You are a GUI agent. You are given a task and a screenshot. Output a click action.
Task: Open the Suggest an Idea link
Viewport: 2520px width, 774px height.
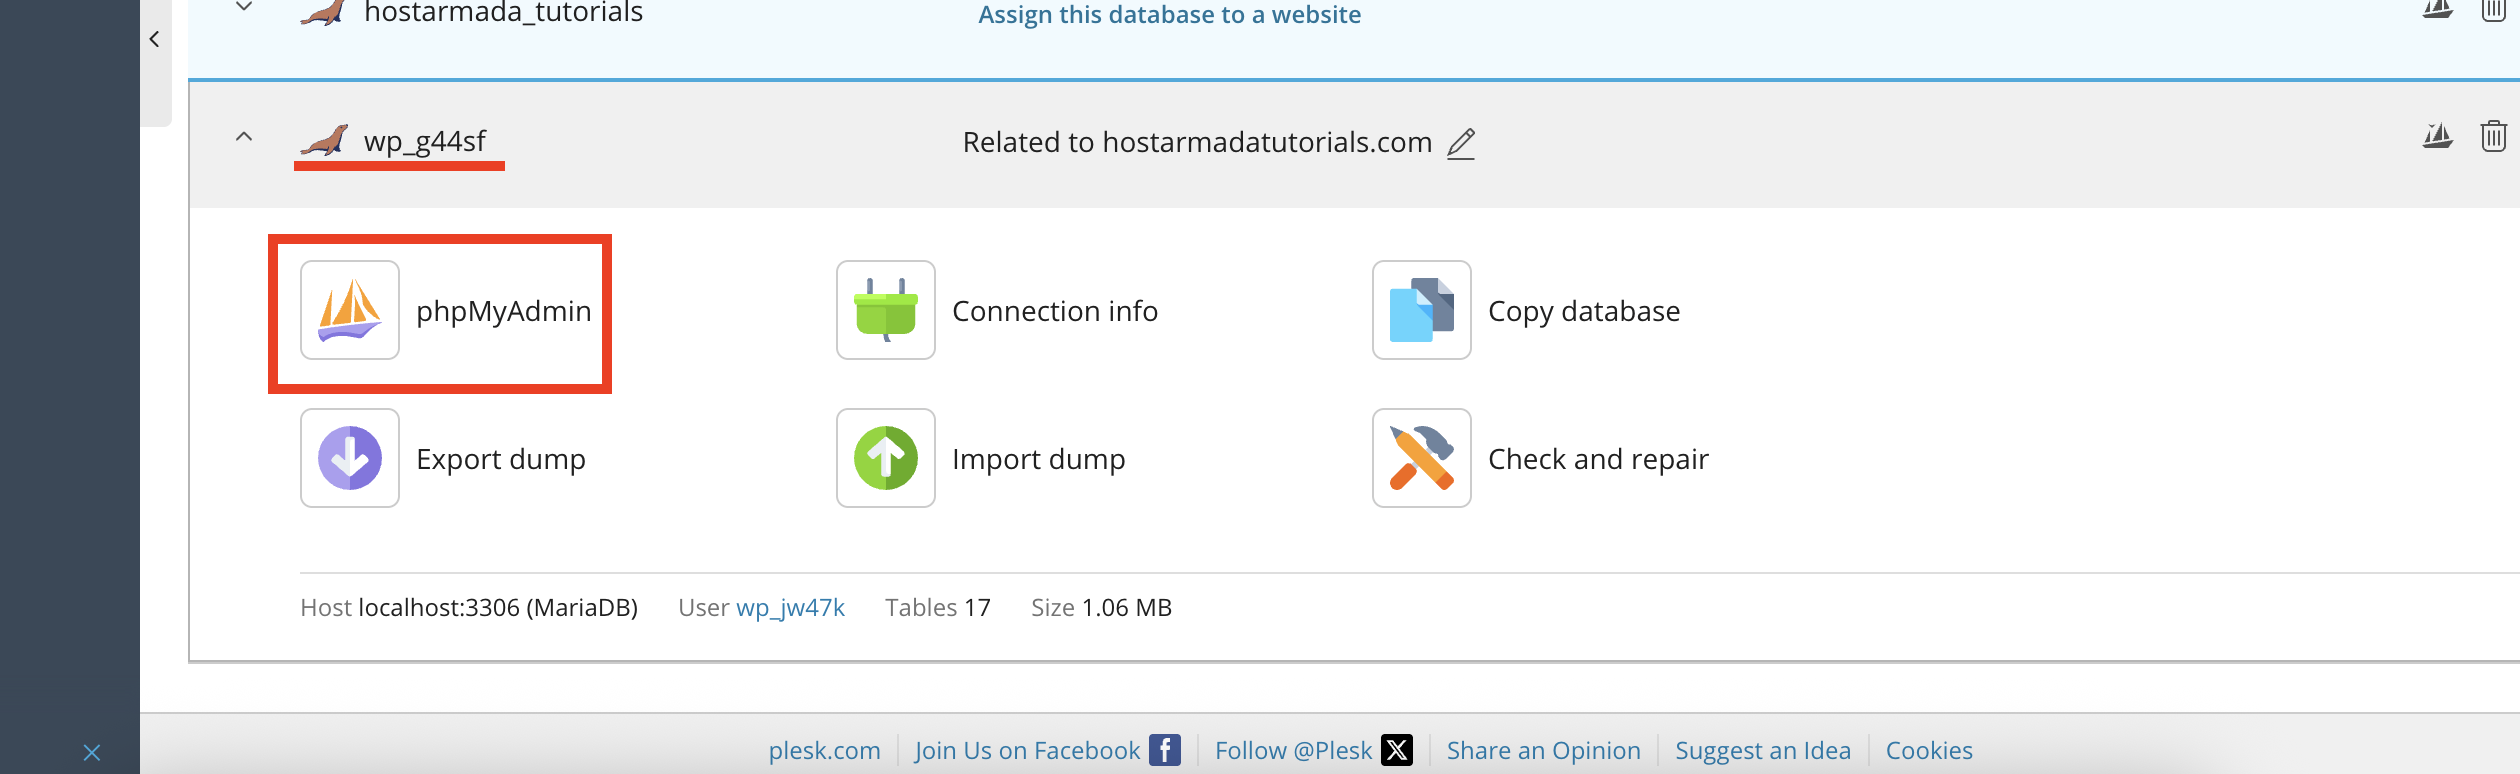[1762, 750]
